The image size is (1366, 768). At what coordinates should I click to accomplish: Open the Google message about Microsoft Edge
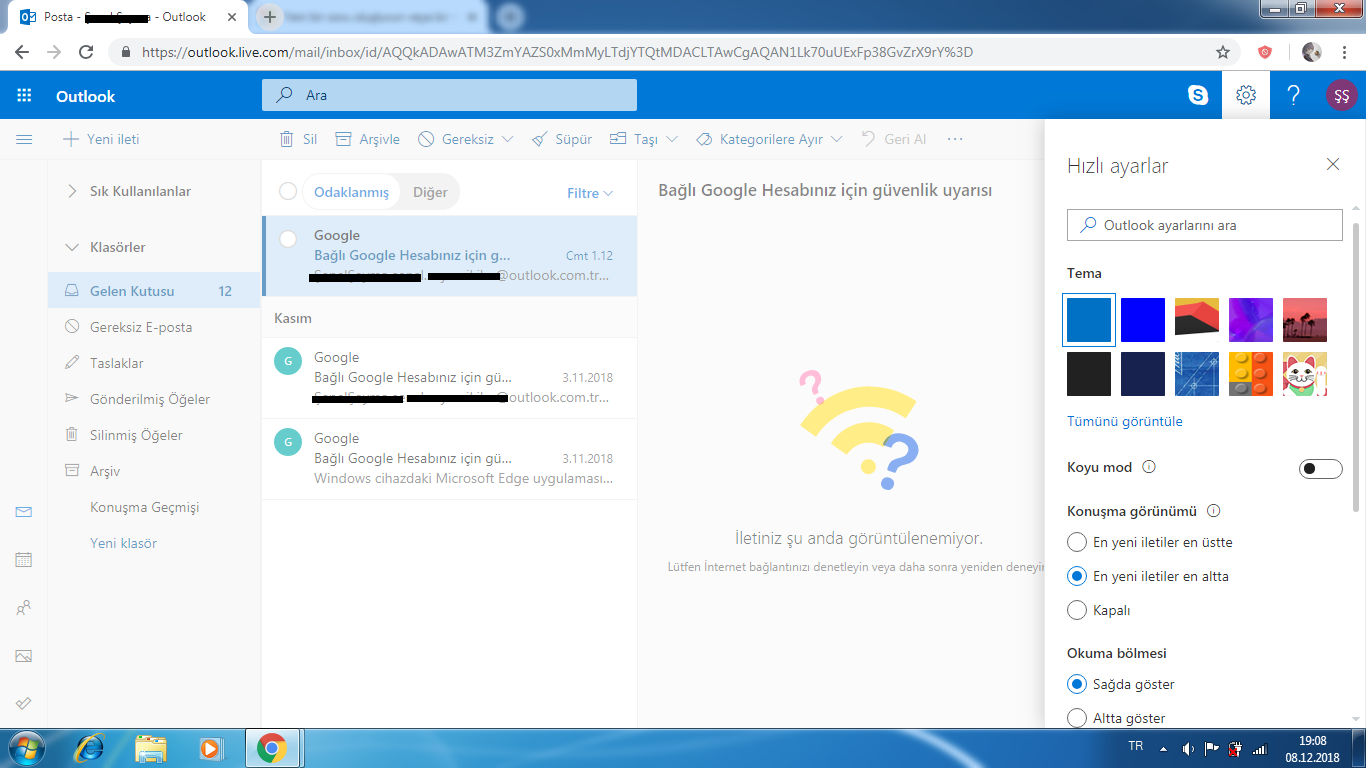[x=449, y=459]
